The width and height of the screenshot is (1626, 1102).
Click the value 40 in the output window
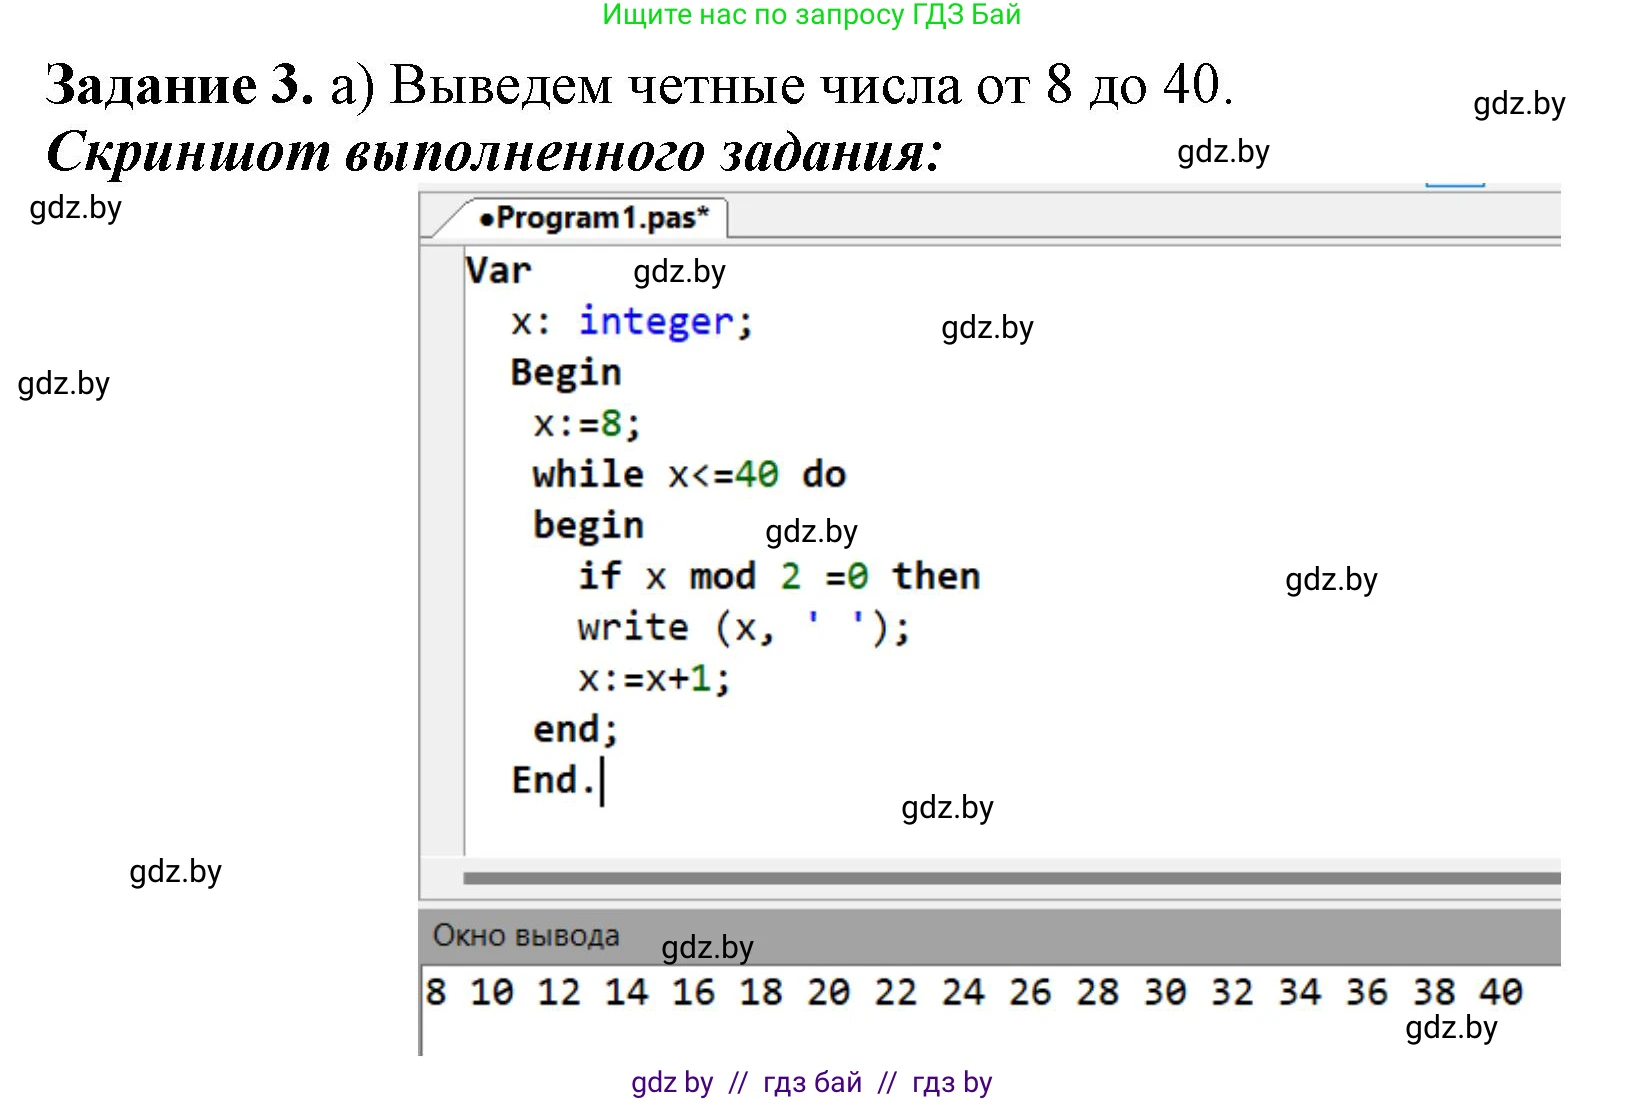[x=1500, y=992]
